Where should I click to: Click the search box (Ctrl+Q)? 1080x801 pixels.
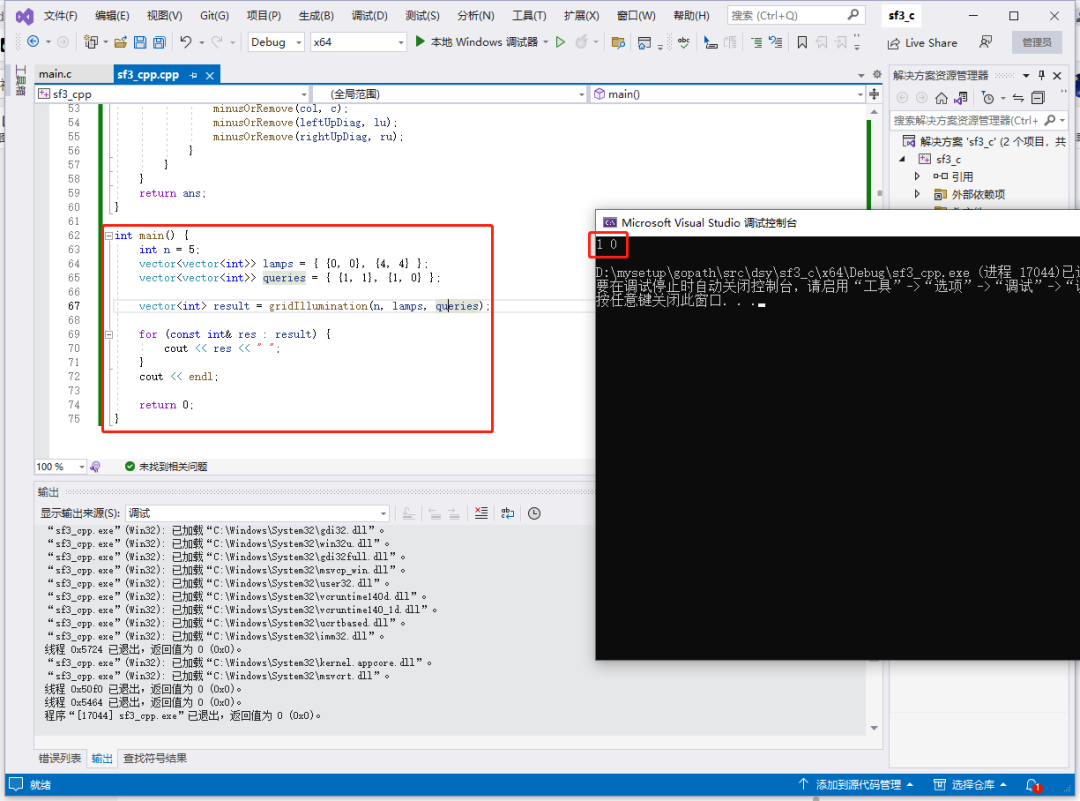tap(795, 15)
